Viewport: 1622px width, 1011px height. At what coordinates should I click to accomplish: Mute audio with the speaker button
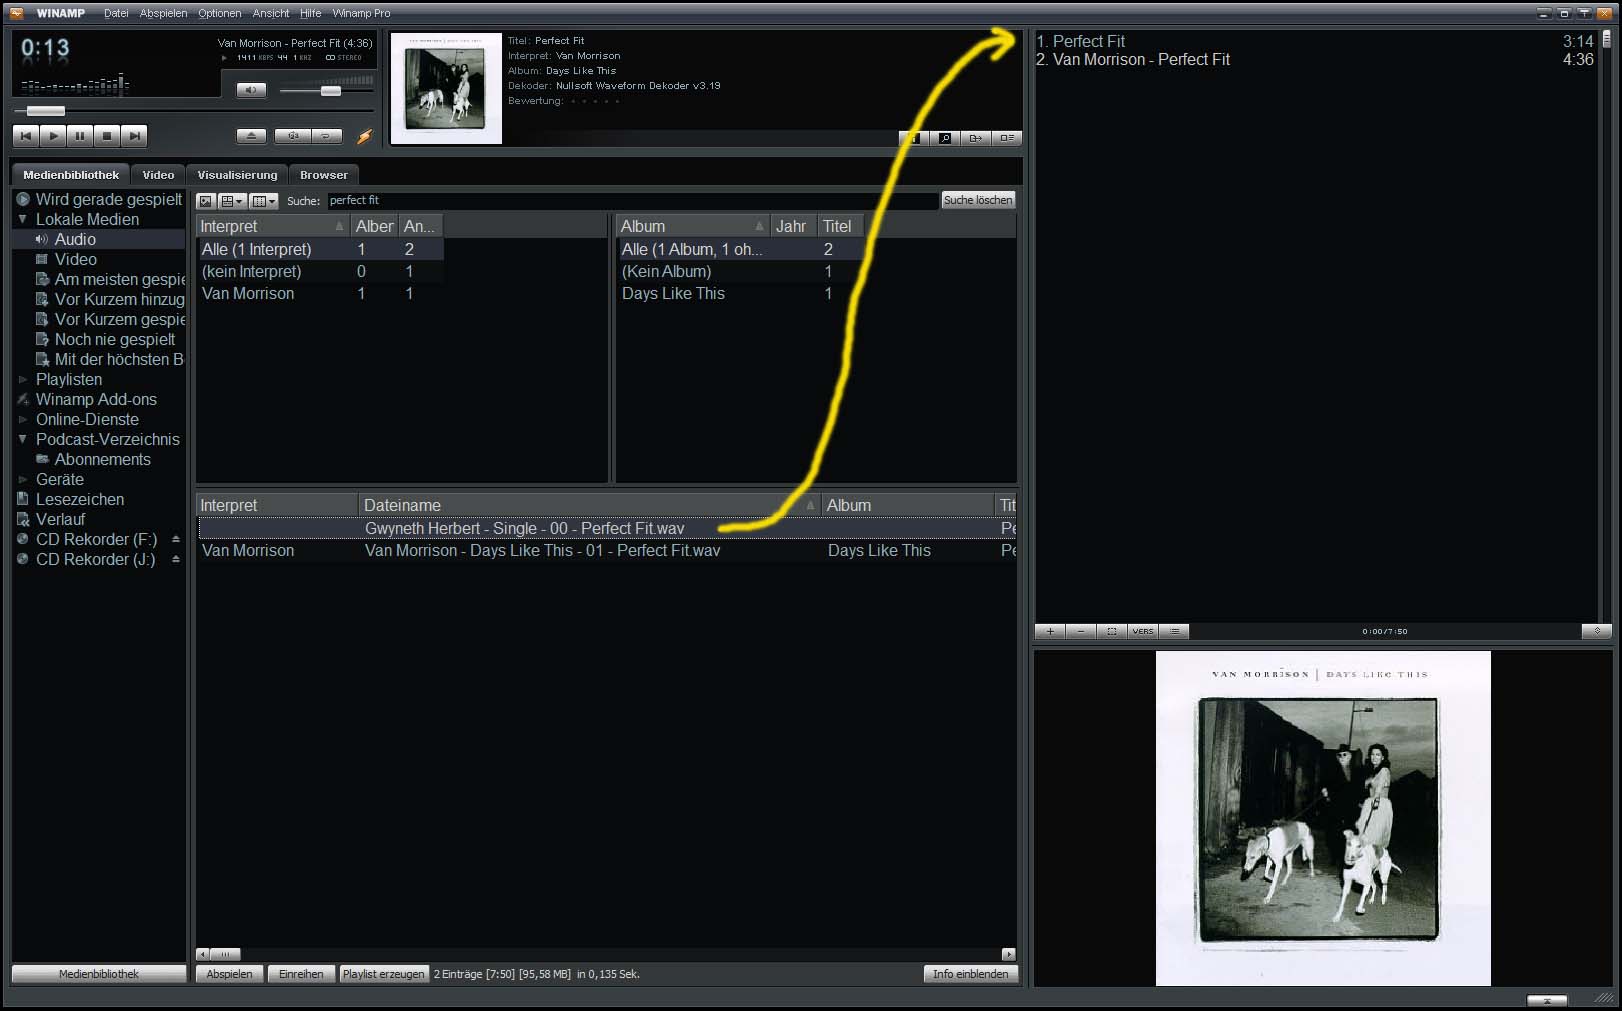251,90
